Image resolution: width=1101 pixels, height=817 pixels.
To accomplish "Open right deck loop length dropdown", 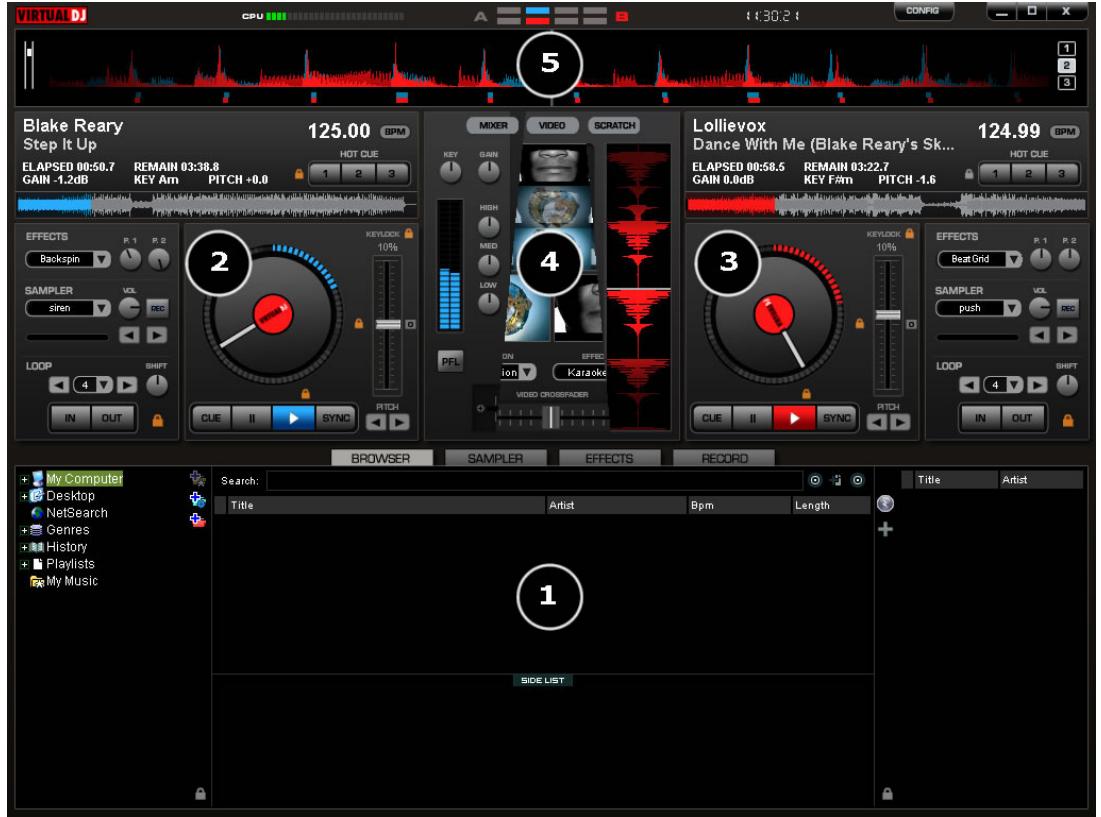I will 1015,385.
